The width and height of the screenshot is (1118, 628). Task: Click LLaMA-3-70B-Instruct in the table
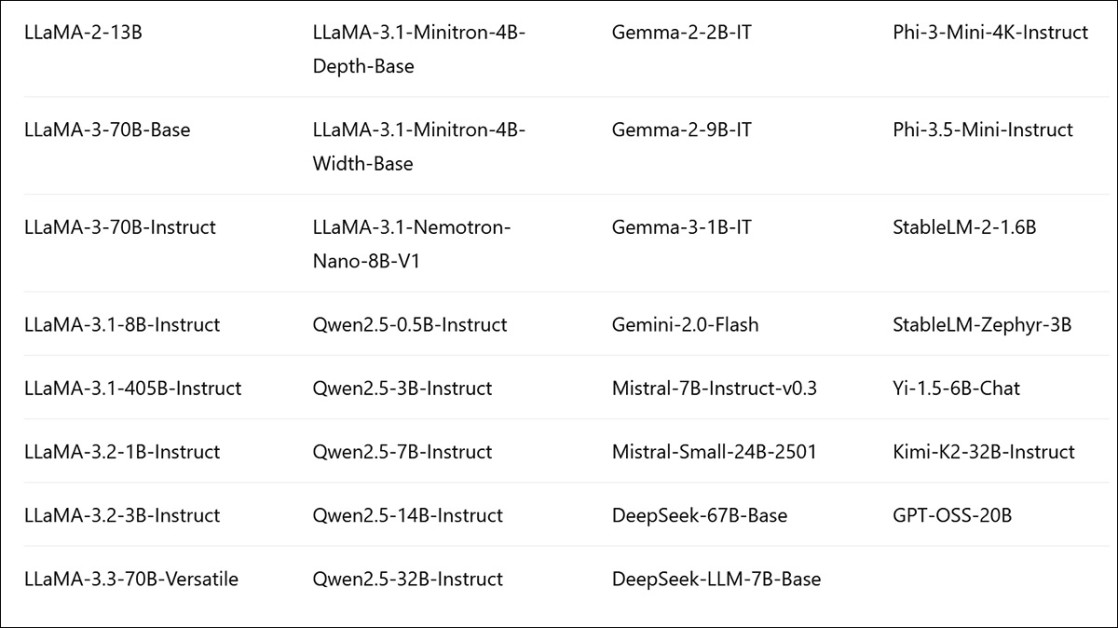(x=120, y=228)
